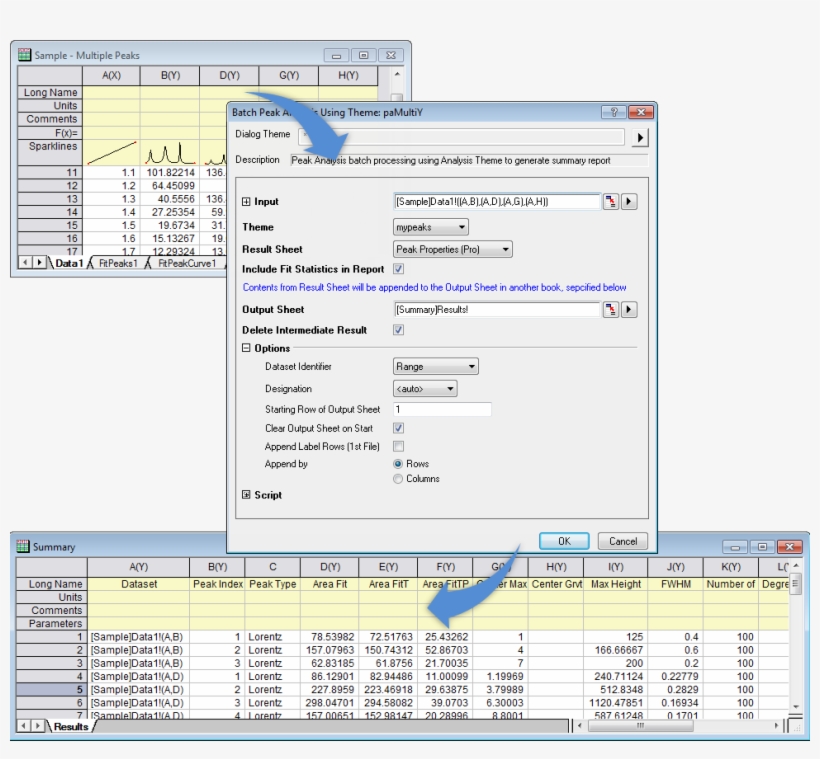Viewport: 820px width, 759px height.
Task: Click the Output Sheet range selector icon
Action: 610,310
